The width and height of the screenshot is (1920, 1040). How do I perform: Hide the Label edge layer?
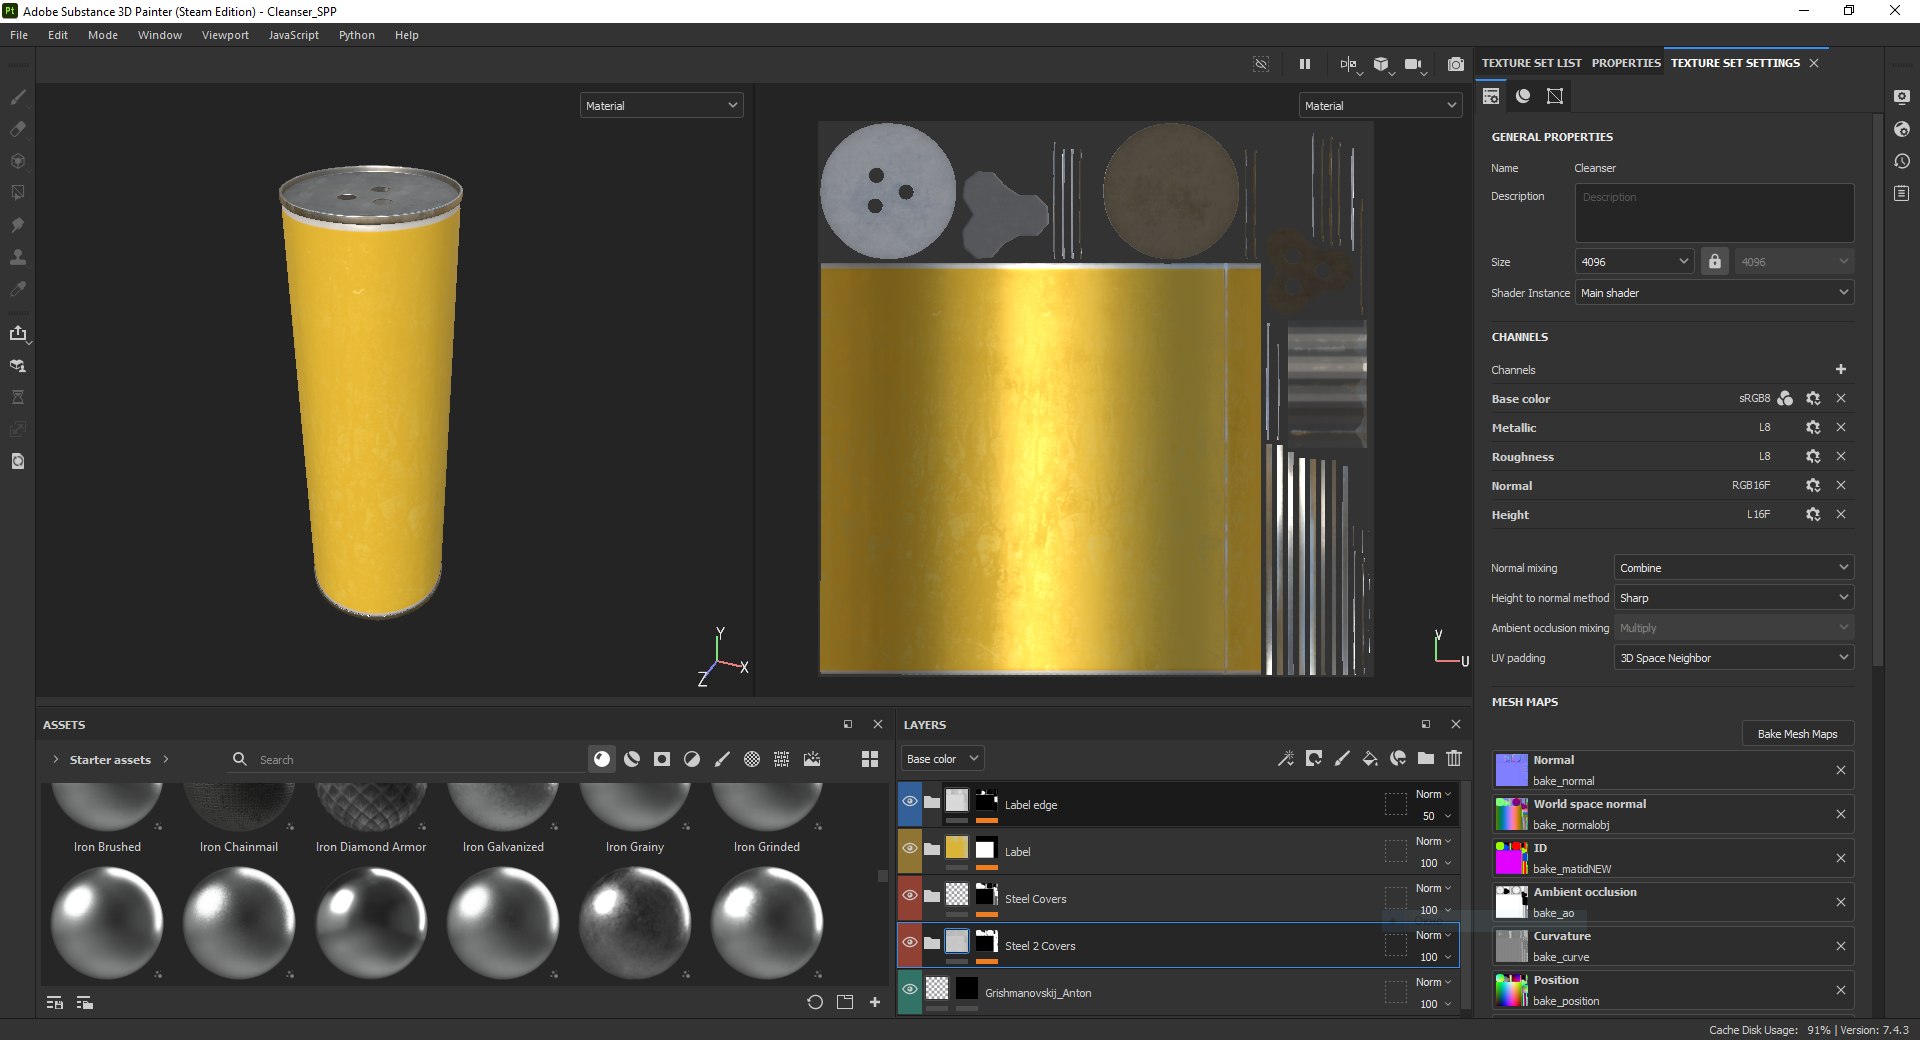pyautogui.click(x=910, y=802)
